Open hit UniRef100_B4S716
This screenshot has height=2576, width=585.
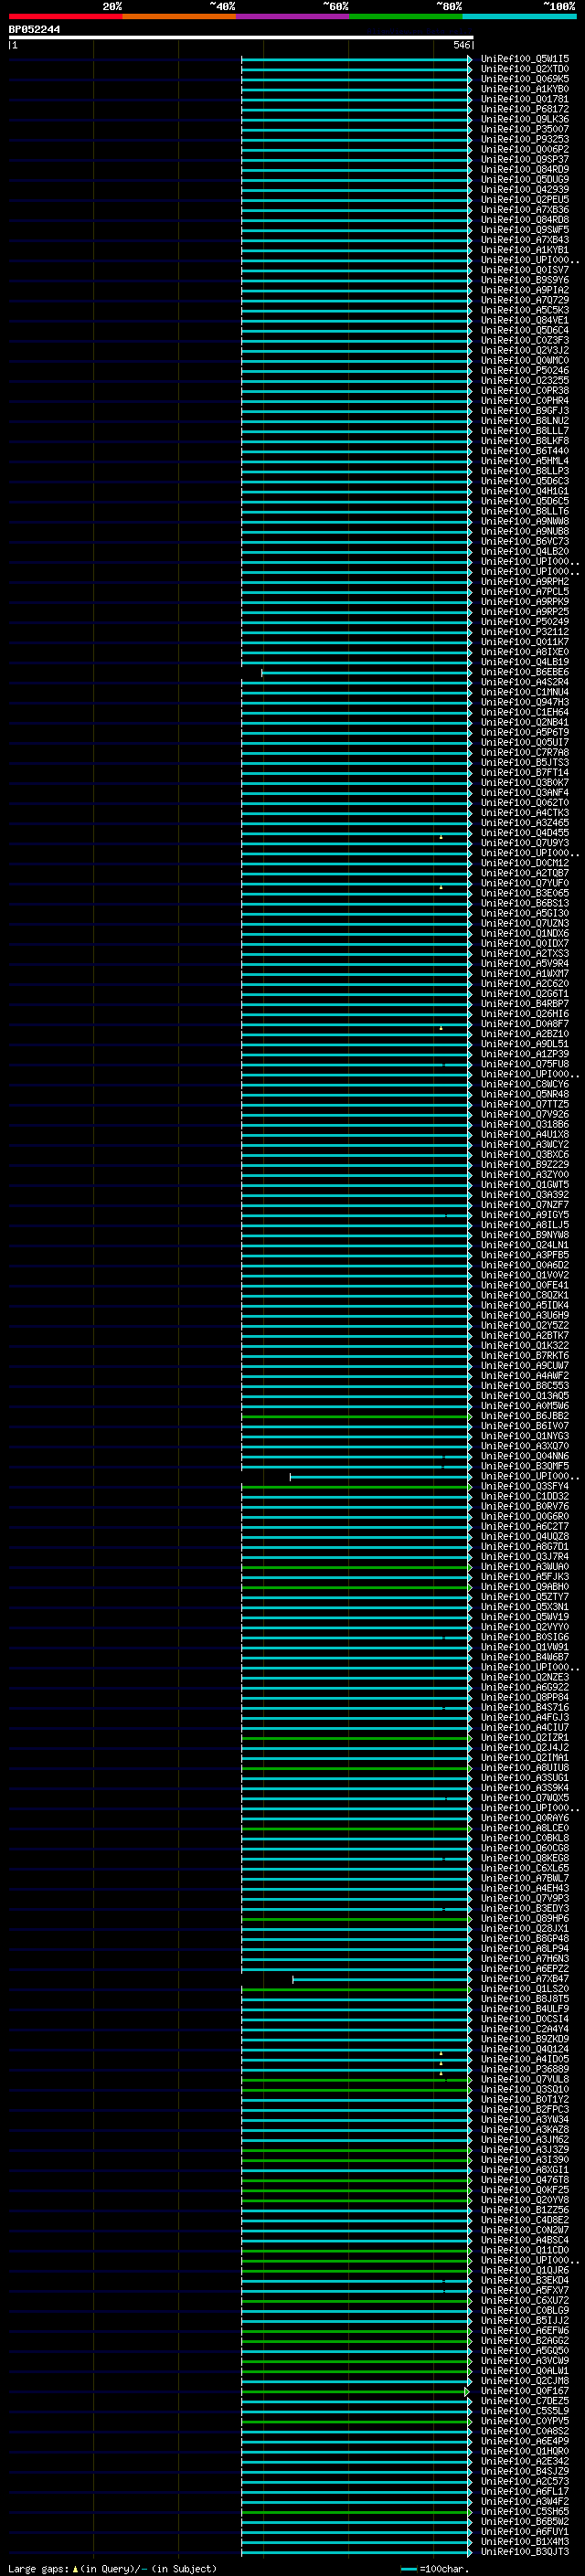[x=524, y=1707]
